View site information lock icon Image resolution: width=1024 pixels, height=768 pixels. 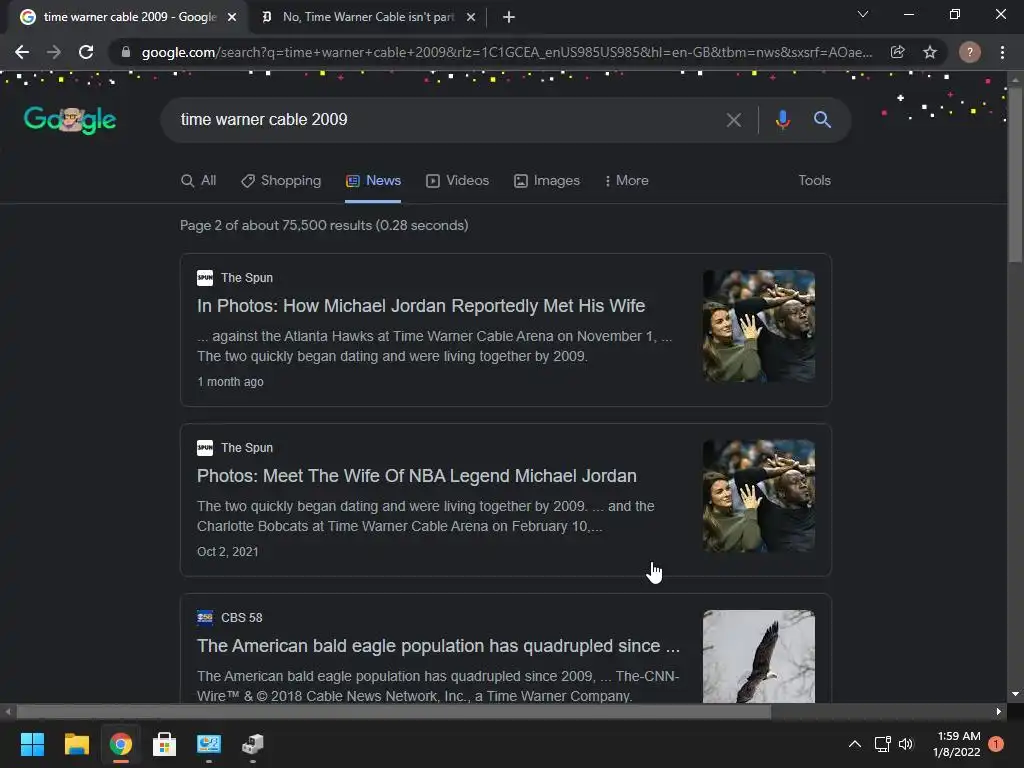point(126,52)
